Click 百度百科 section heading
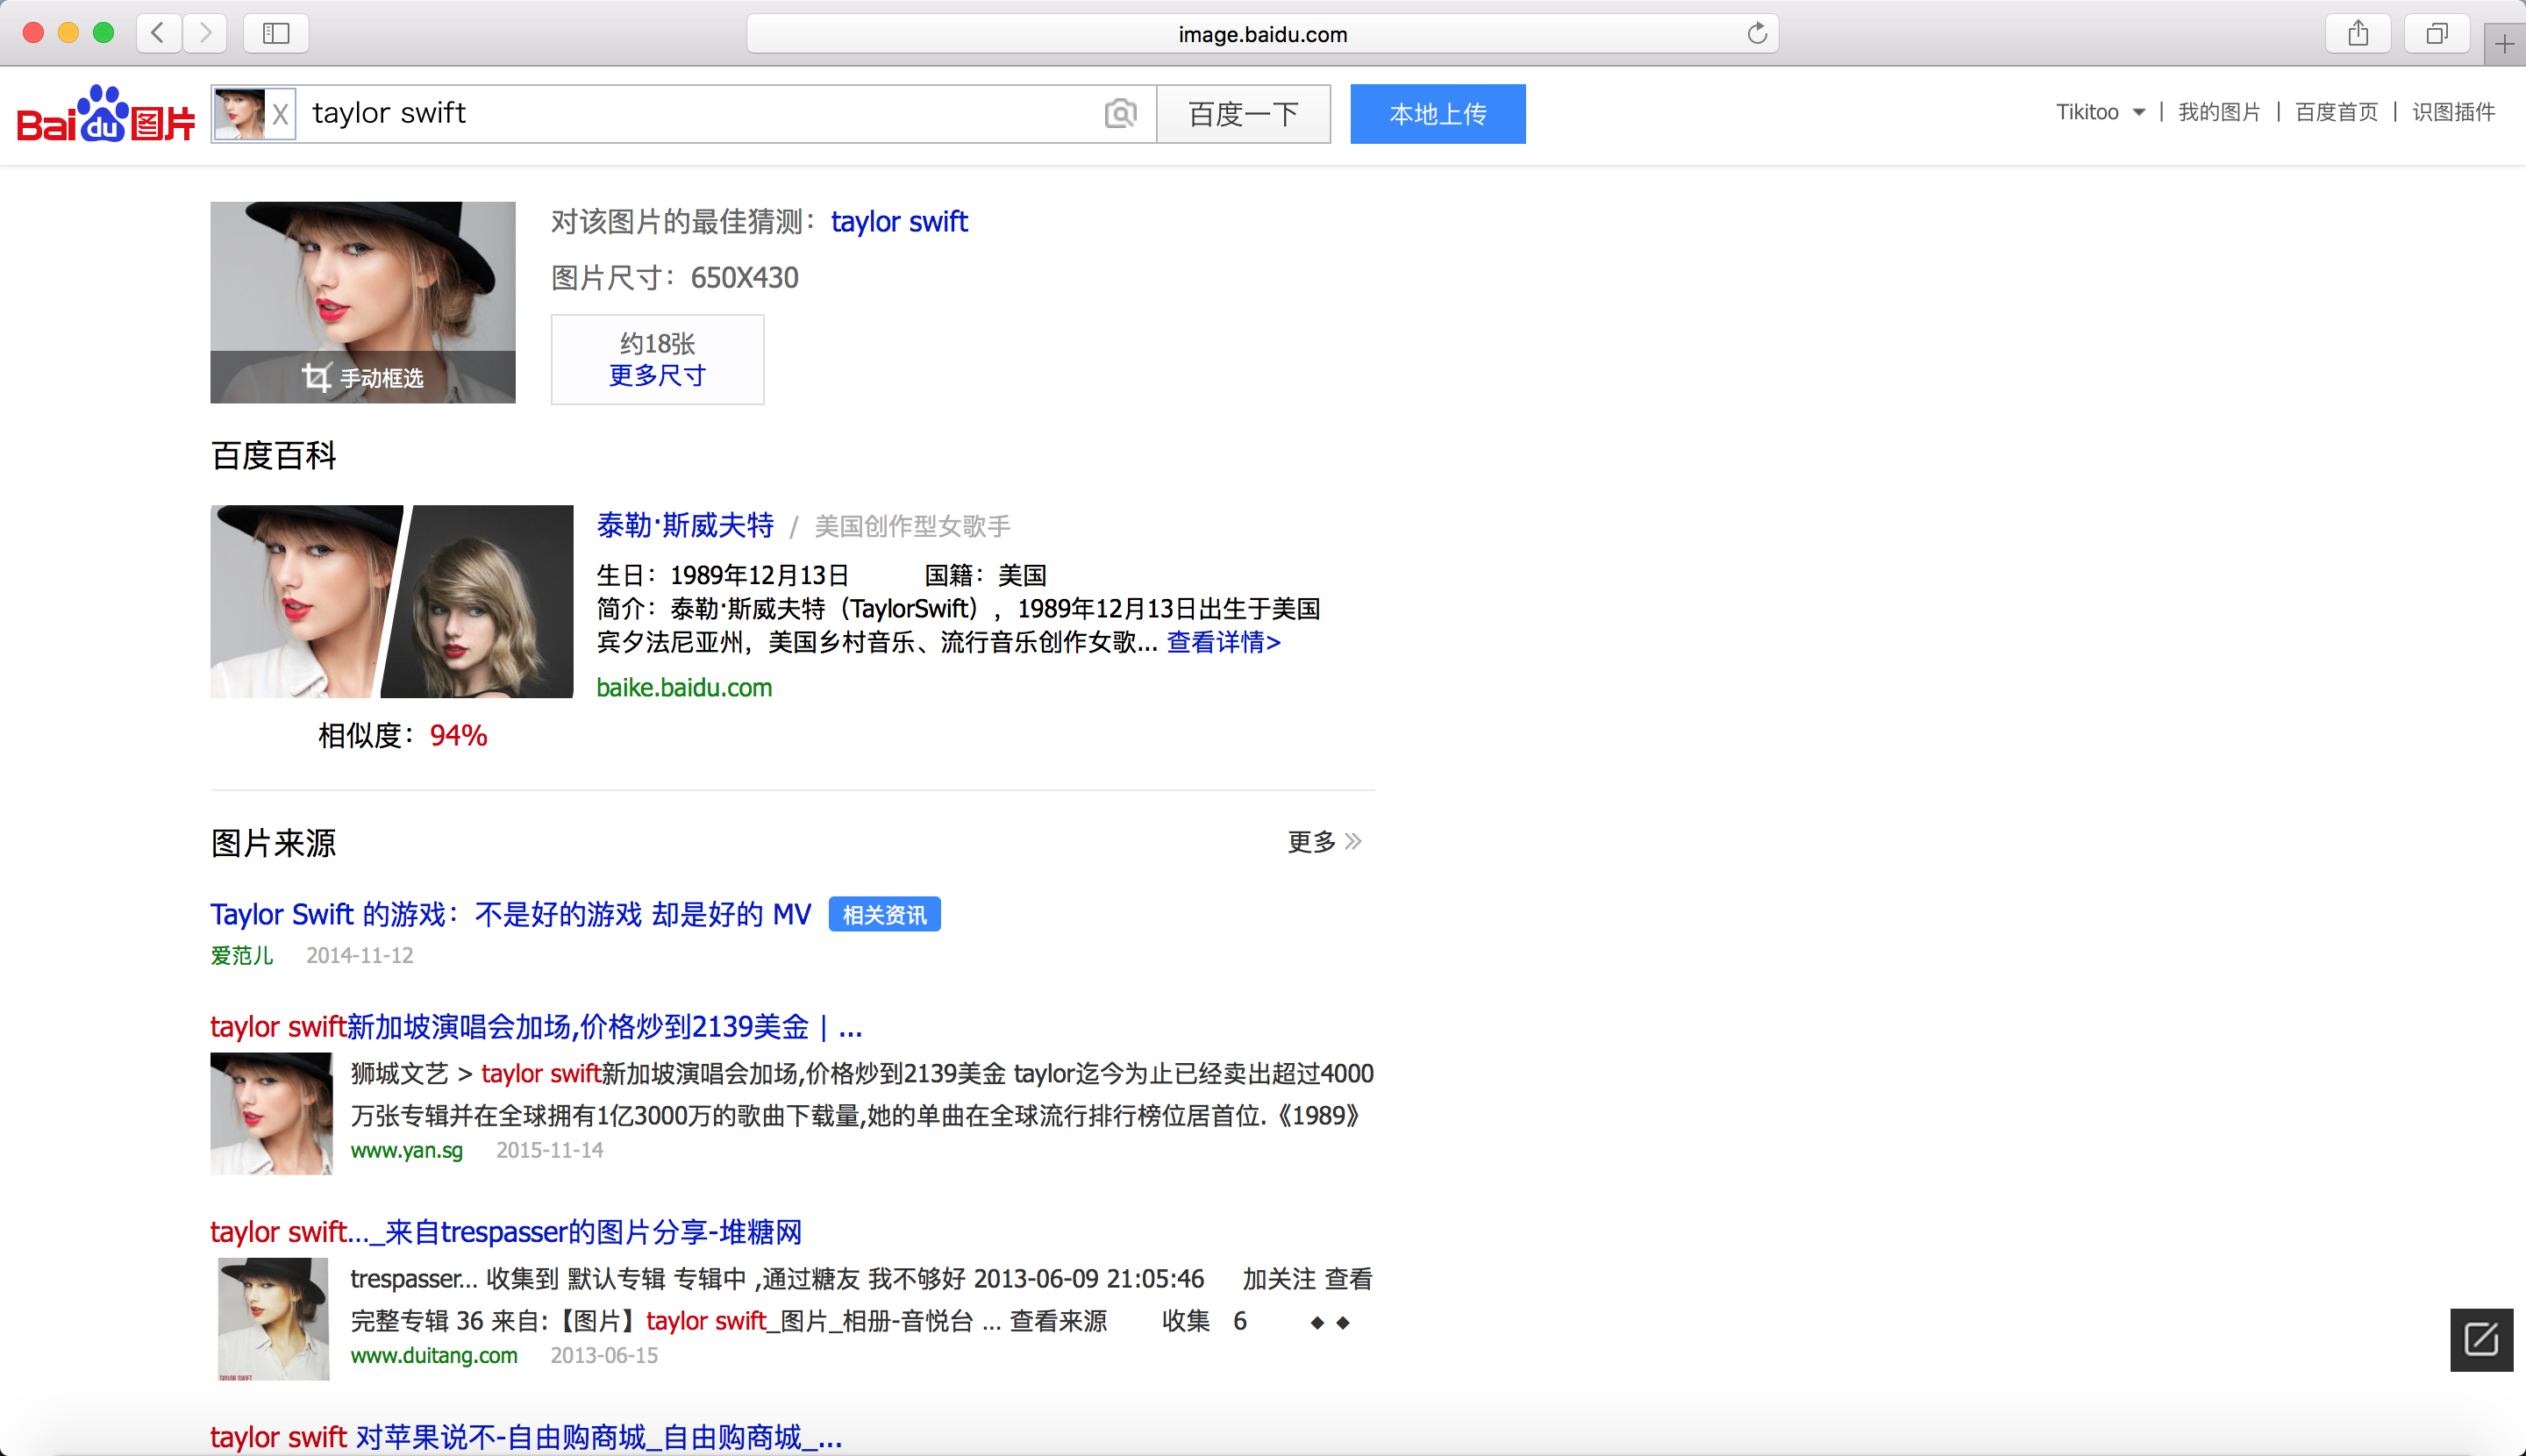This screenshot has height=1456, width=2526. click(273, 456)
